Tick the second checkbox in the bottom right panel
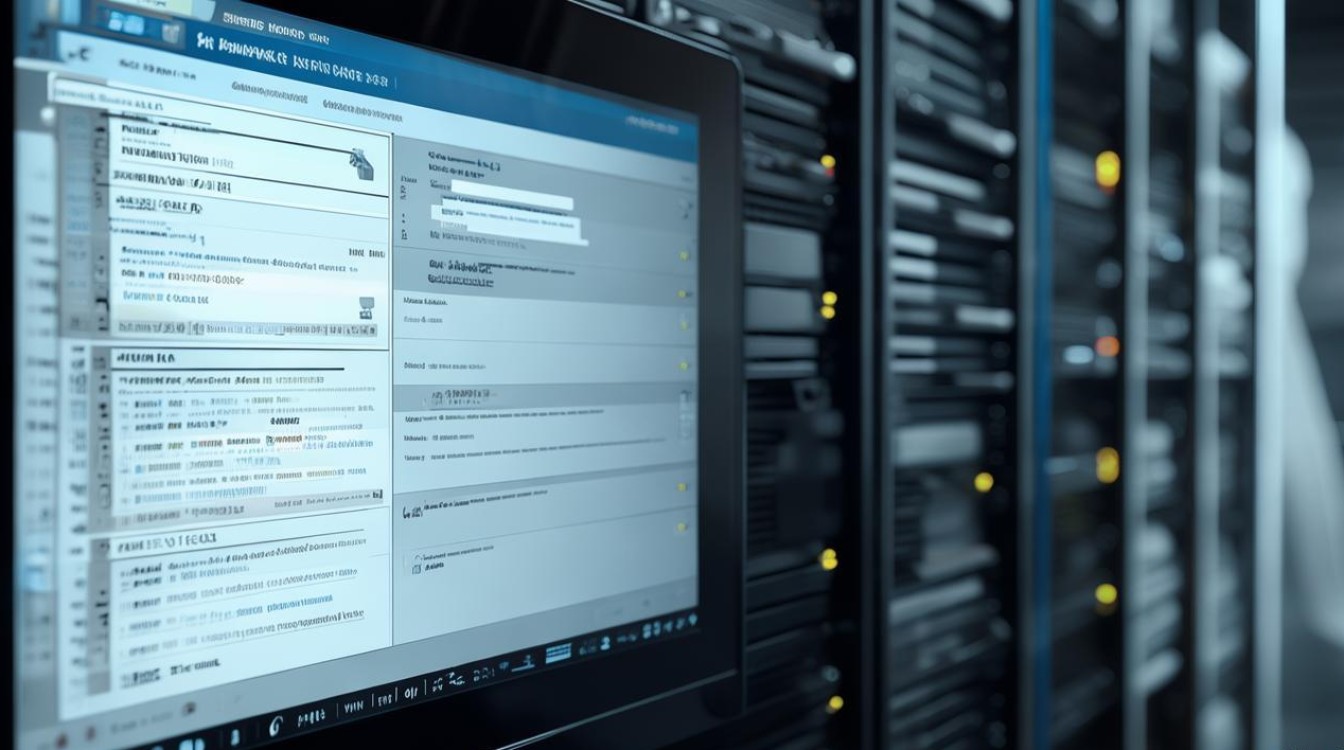Viewport: 1344px width, 750px height. click(416, 569)
